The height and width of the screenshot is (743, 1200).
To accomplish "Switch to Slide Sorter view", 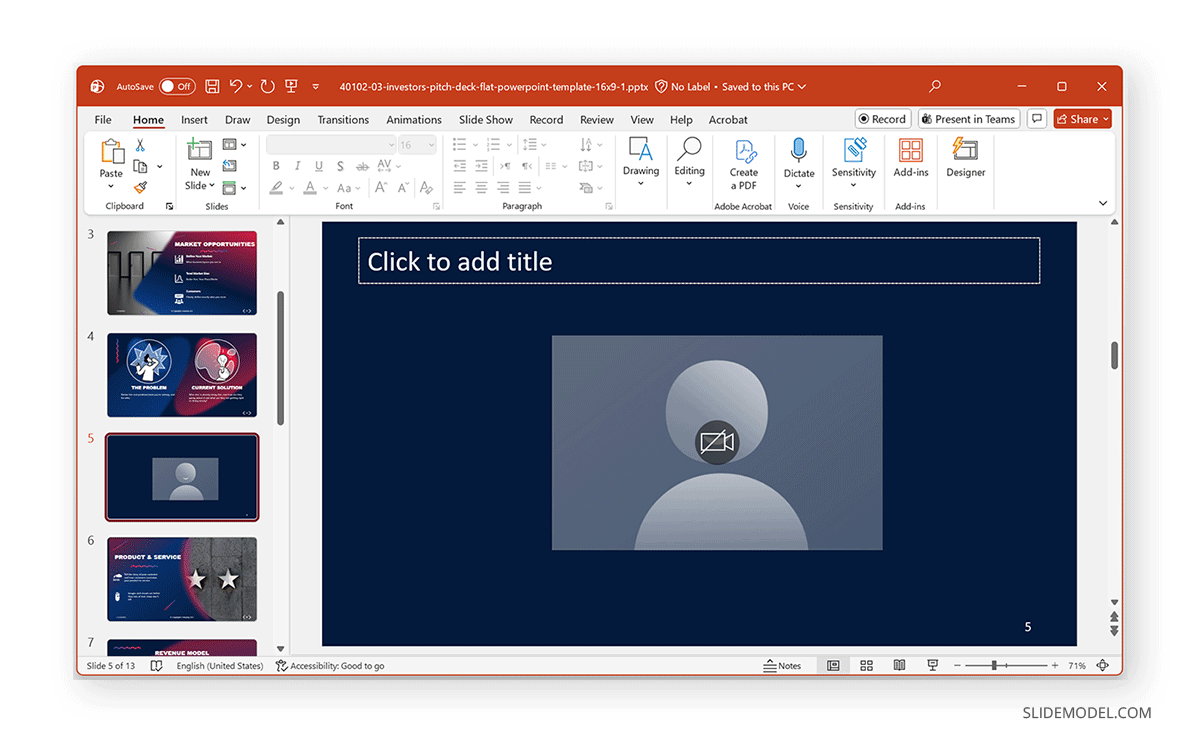I will (x=866, y=665).
